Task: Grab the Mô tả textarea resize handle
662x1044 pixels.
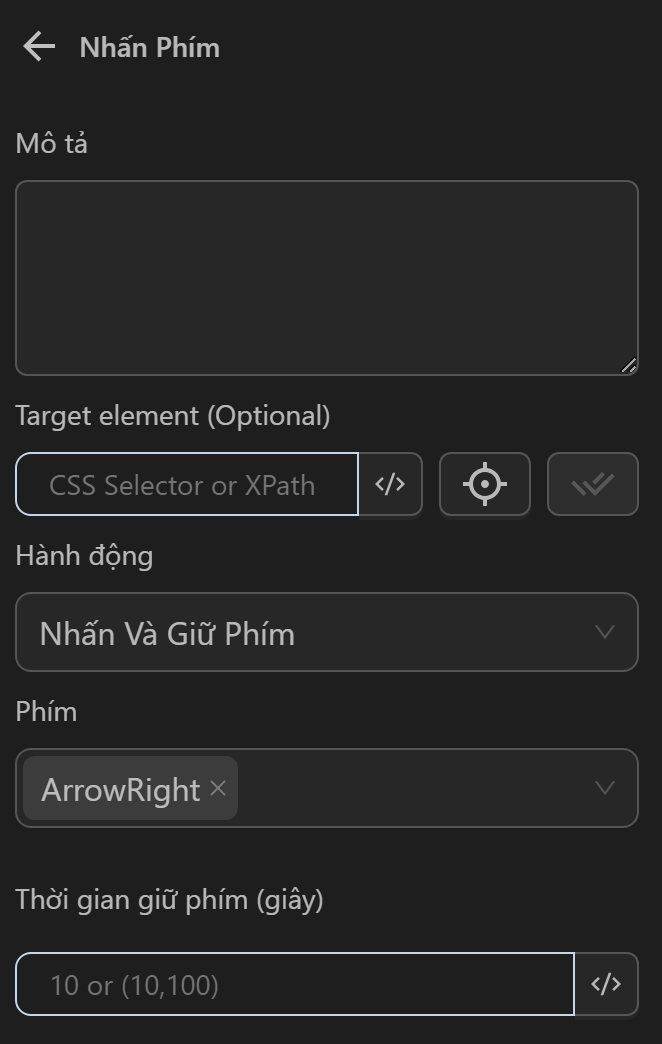Action: (628, 366)
